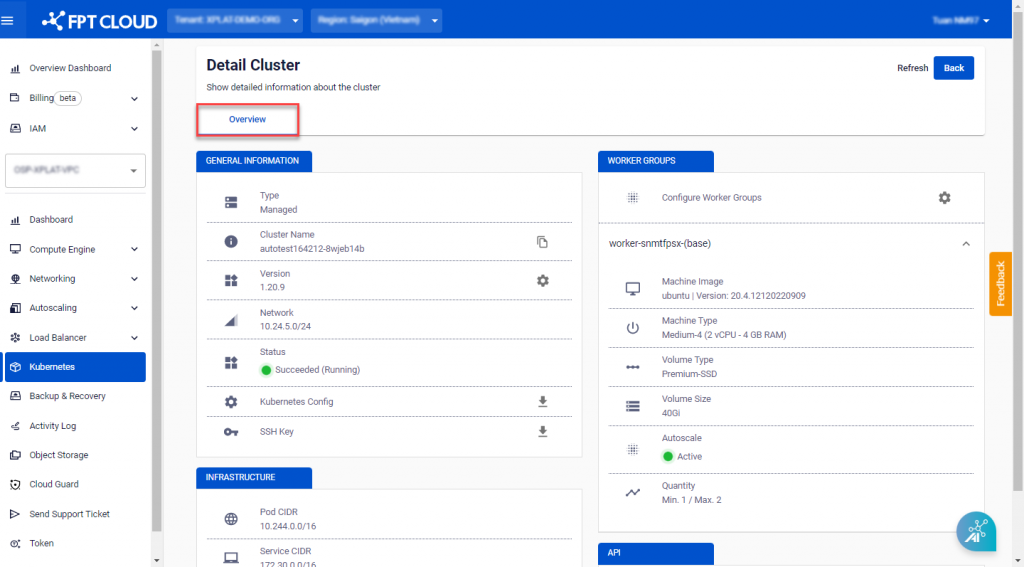The height and width of the screenshot is (567, 1024).
Task: Open the Feedback side tab
Action: (1000, 284)
